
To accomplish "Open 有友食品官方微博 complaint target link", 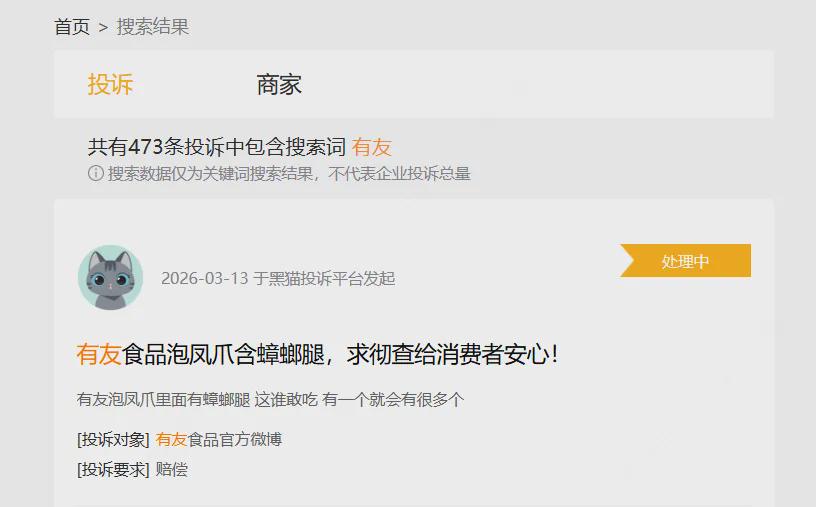I will click(219, 439).
